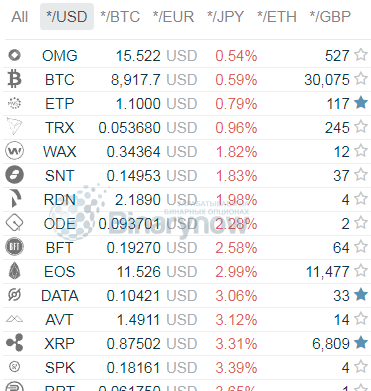The width and height of the screenshot is (371, 391).
Task: Switch to the */EUR pairs tab
Action: [173, 17]
